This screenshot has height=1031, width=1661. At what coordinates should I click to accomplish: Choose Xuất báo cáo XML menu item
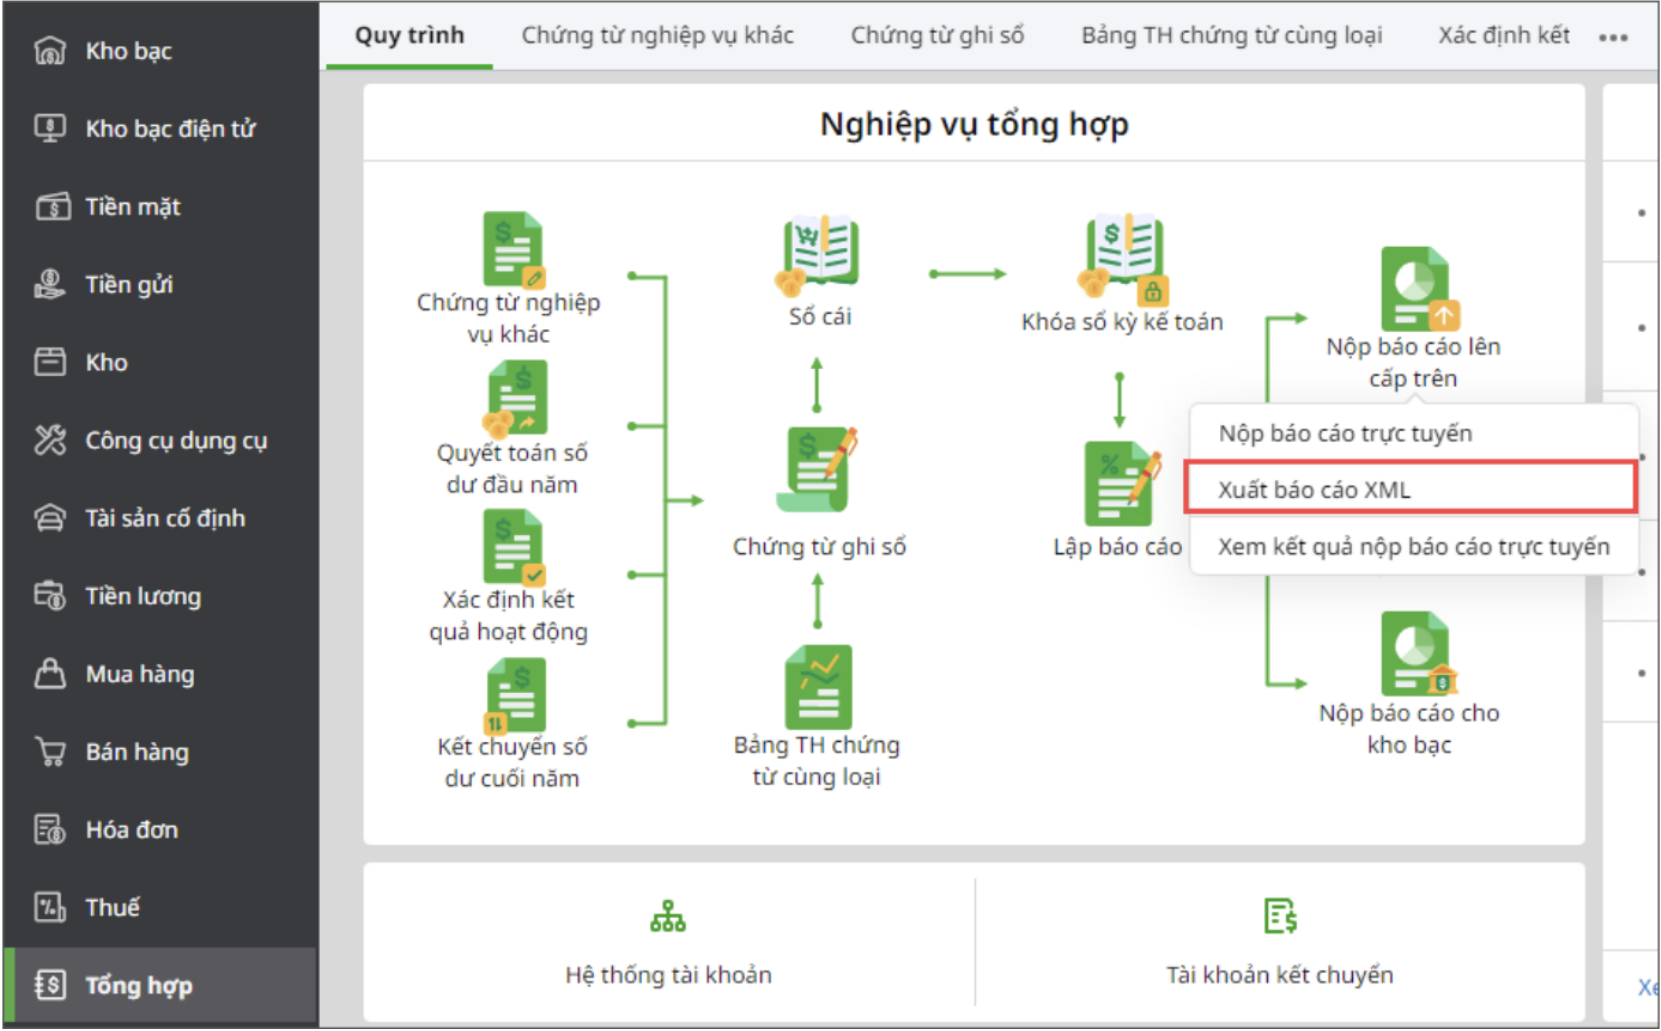(1410, 488)
